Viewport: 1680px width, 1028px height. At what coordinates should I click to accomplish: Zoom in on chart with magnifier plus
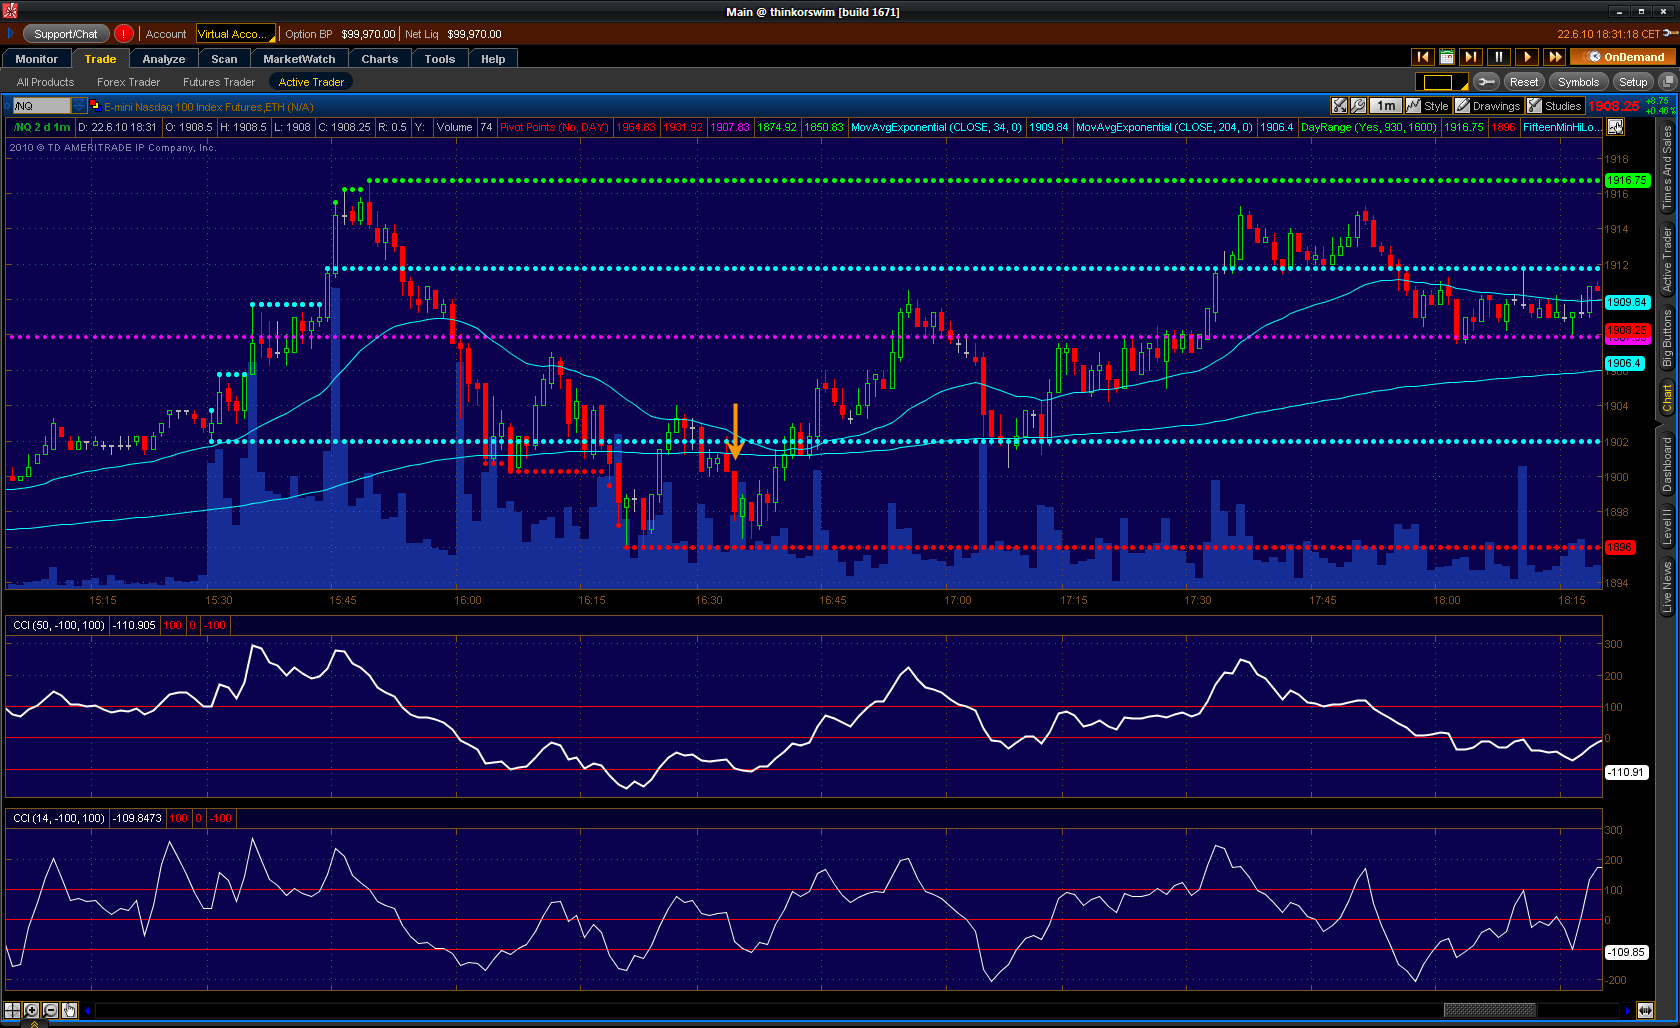point(31,1010)
